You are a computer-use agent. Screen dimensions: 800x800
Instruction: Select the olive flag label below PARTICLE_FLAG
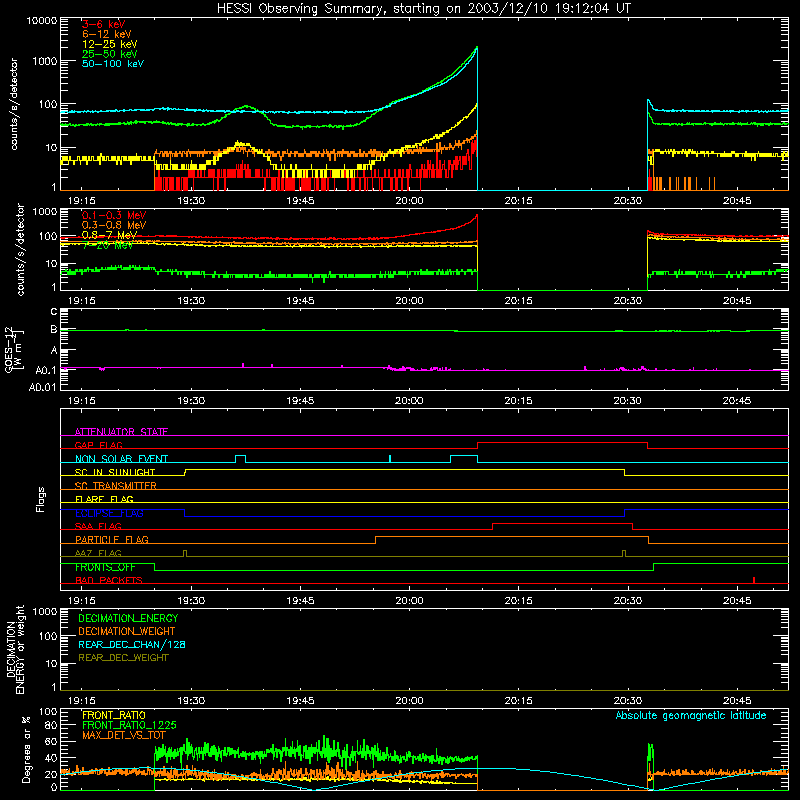click(98, 553)
